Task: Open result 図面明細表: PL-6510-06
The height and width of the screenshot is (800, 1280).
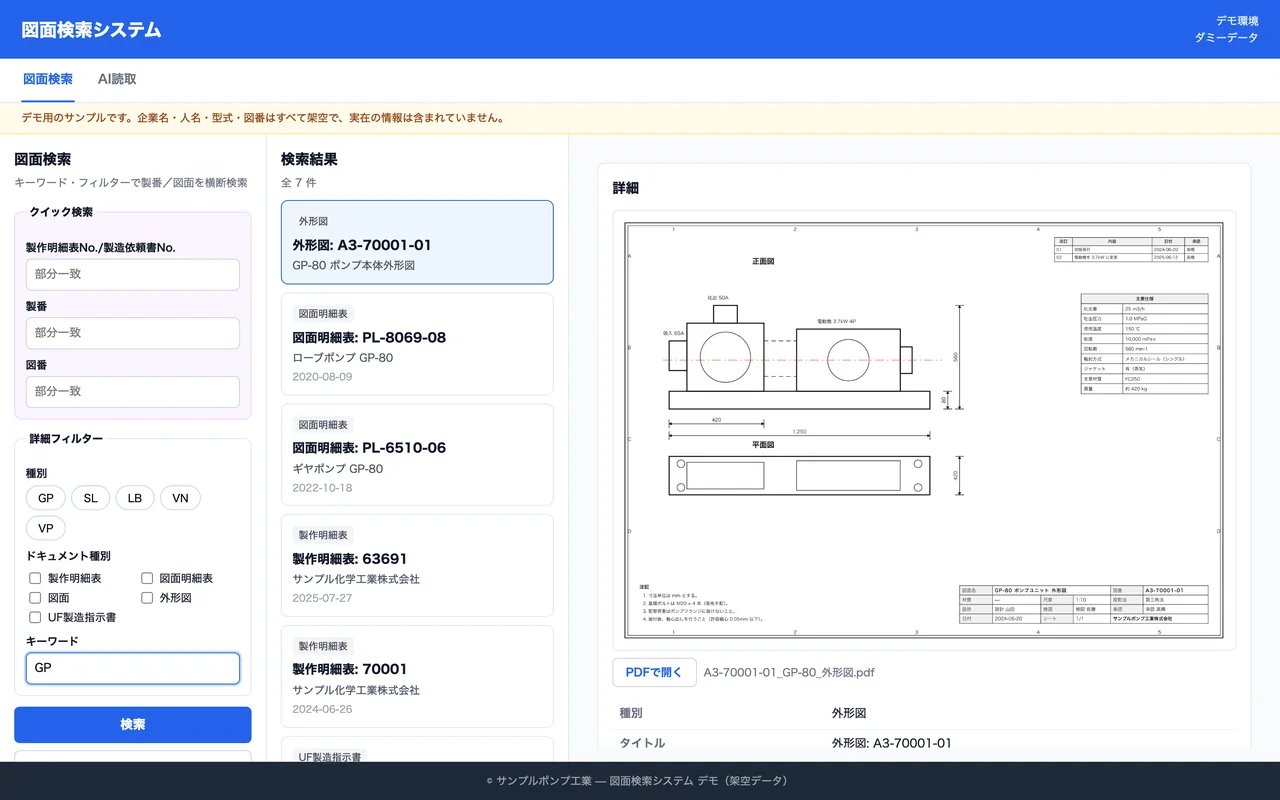Action: [x=417, y=455]
